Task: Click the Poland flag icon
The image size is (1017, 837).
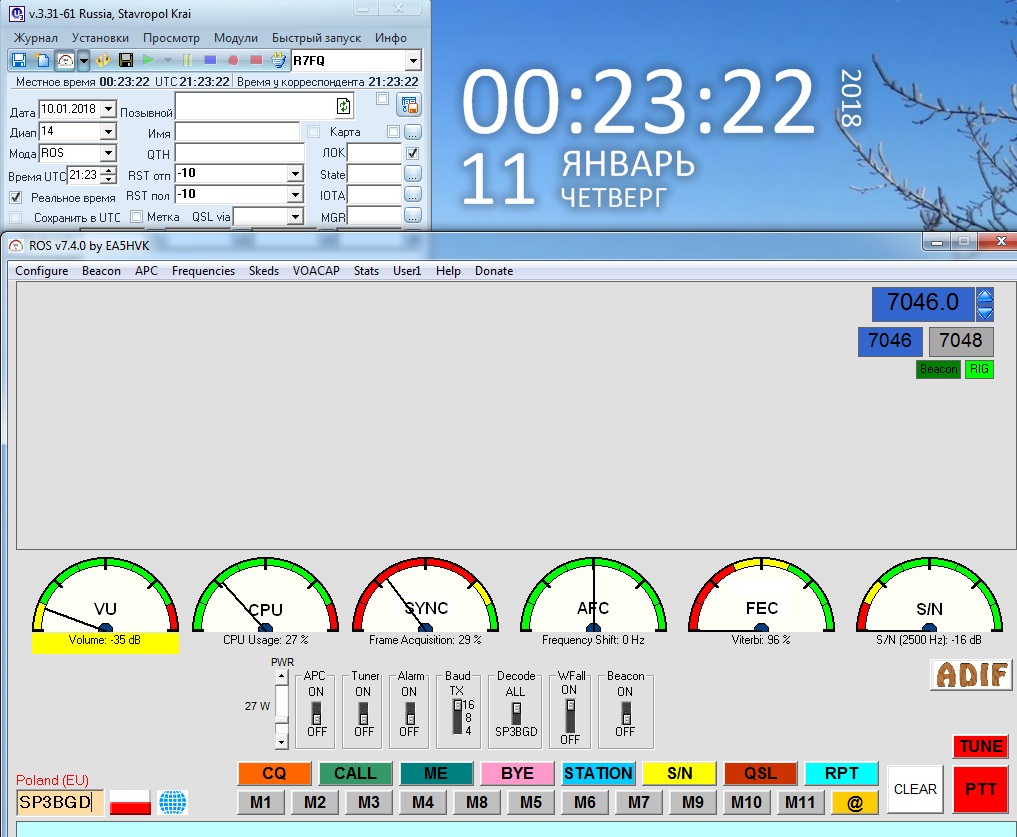Action: (130, 802)
